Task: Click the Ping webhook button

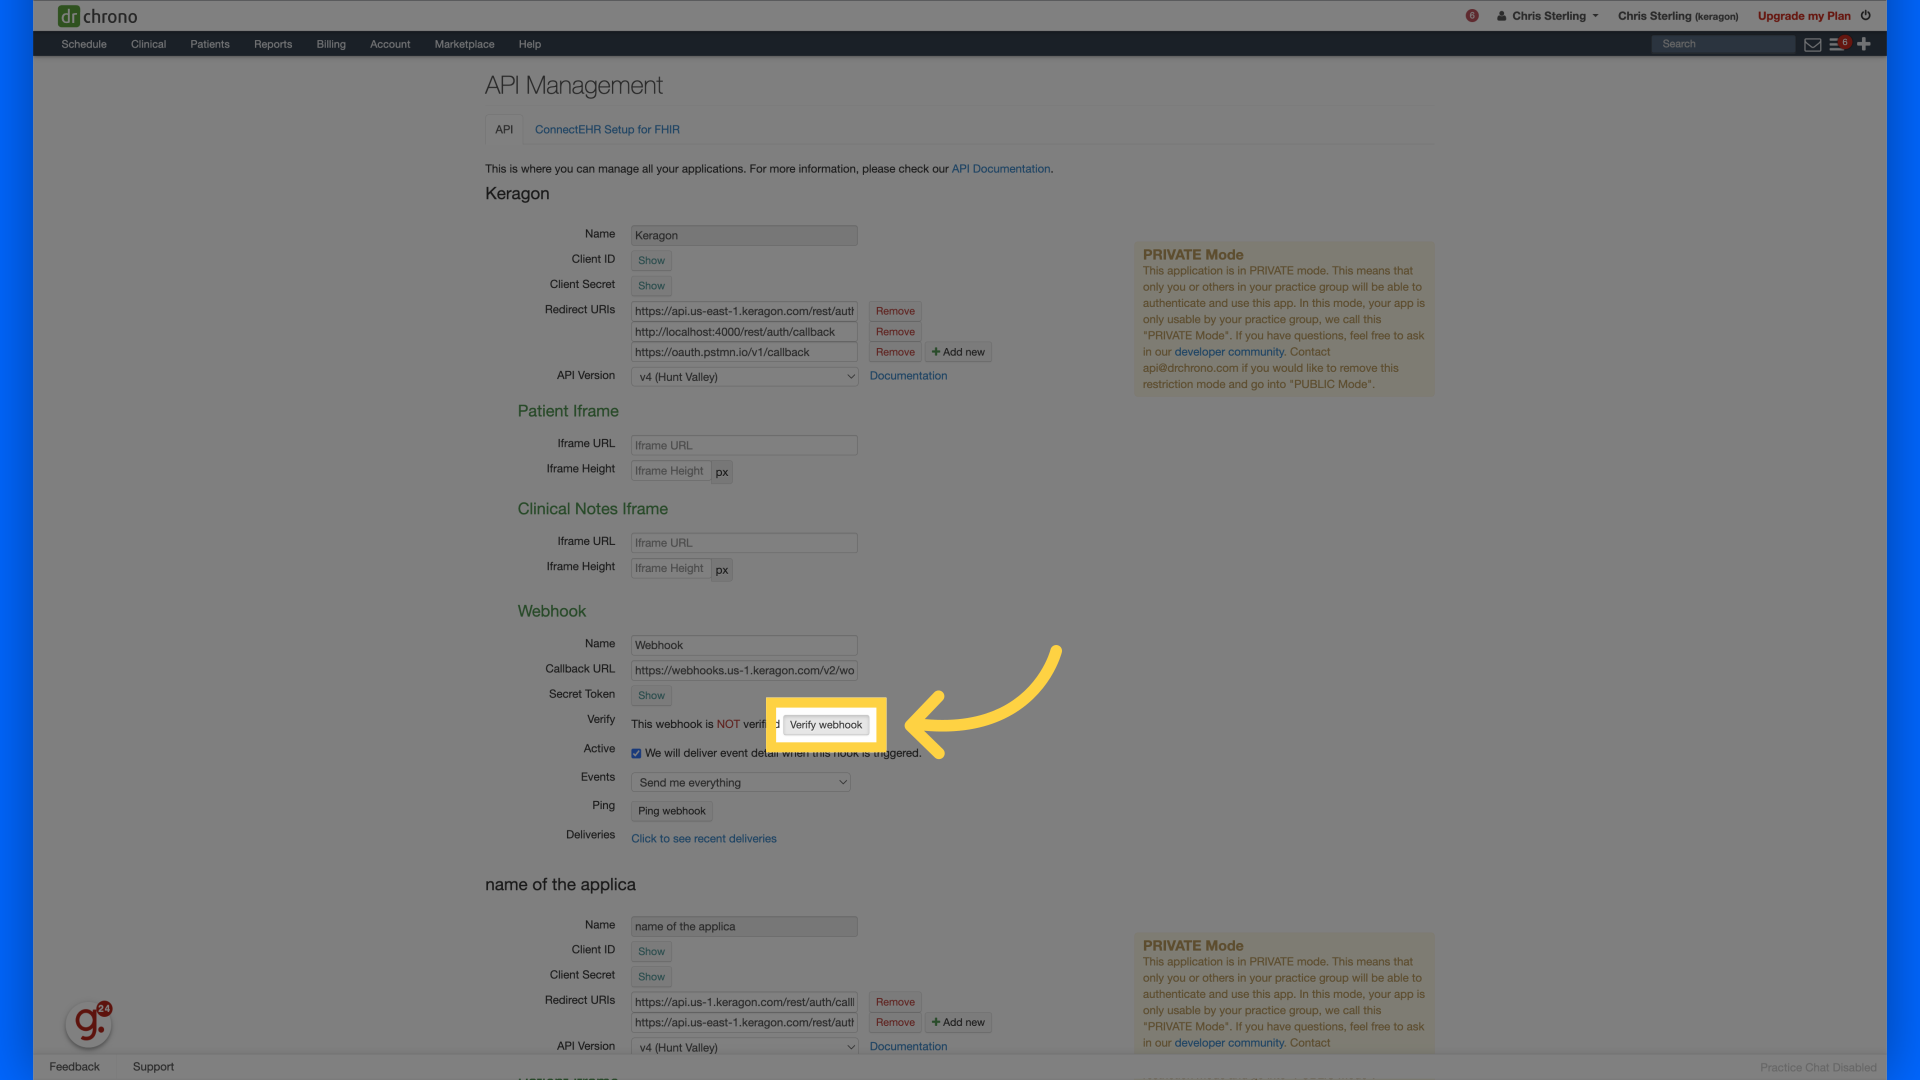Action: 671,811
